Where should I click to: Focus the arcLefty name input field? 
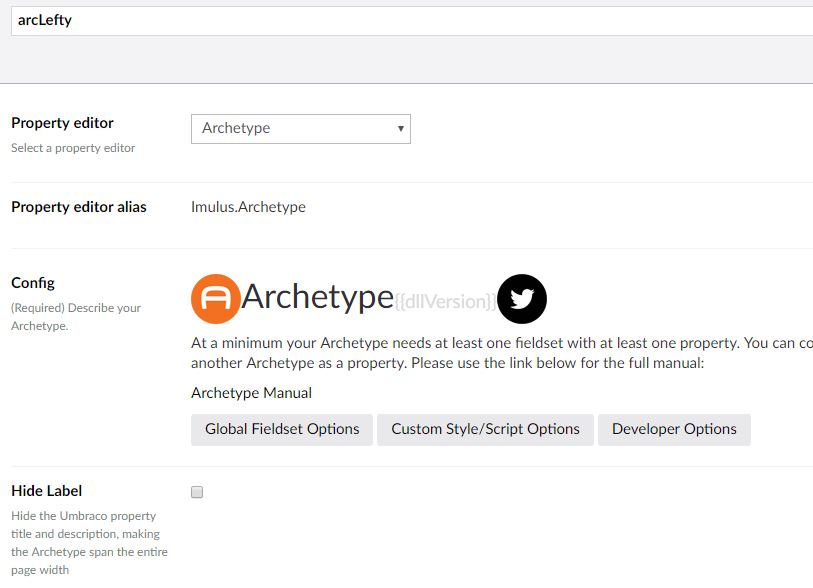coord(400,20)
